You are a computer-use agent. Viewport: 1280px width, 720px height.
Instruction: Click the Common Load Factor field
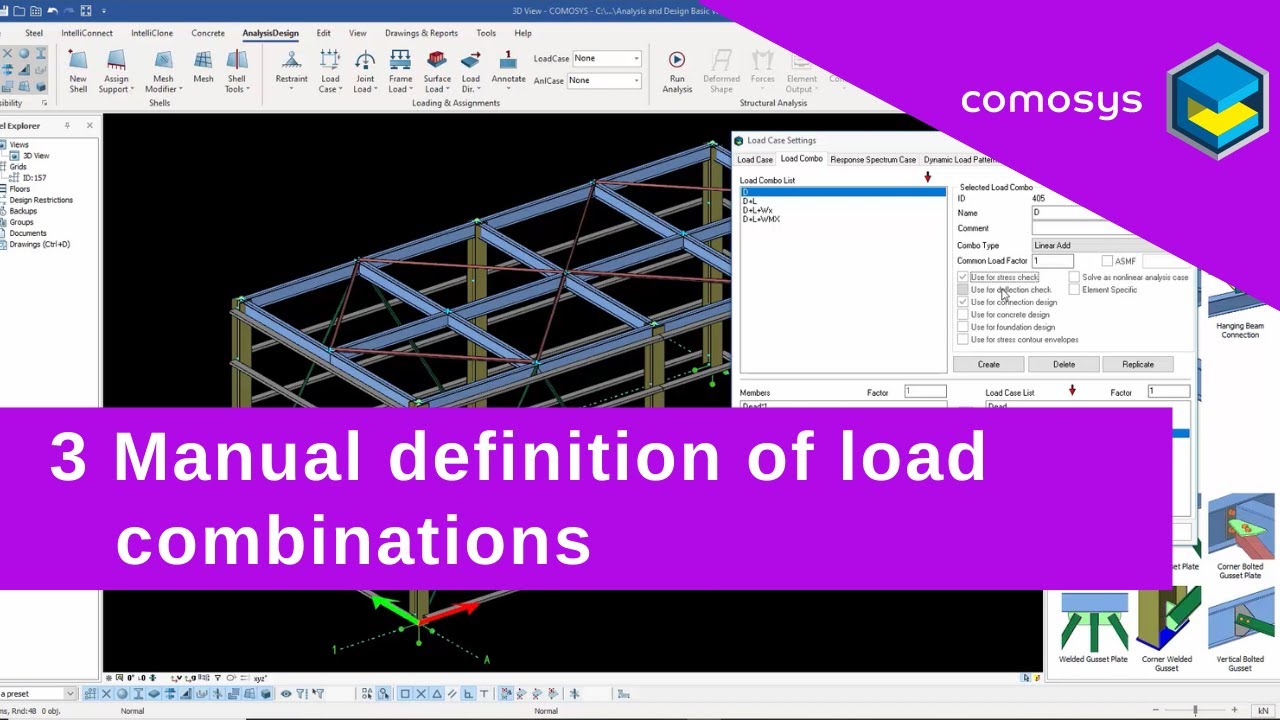click(x=1052, y=261)
